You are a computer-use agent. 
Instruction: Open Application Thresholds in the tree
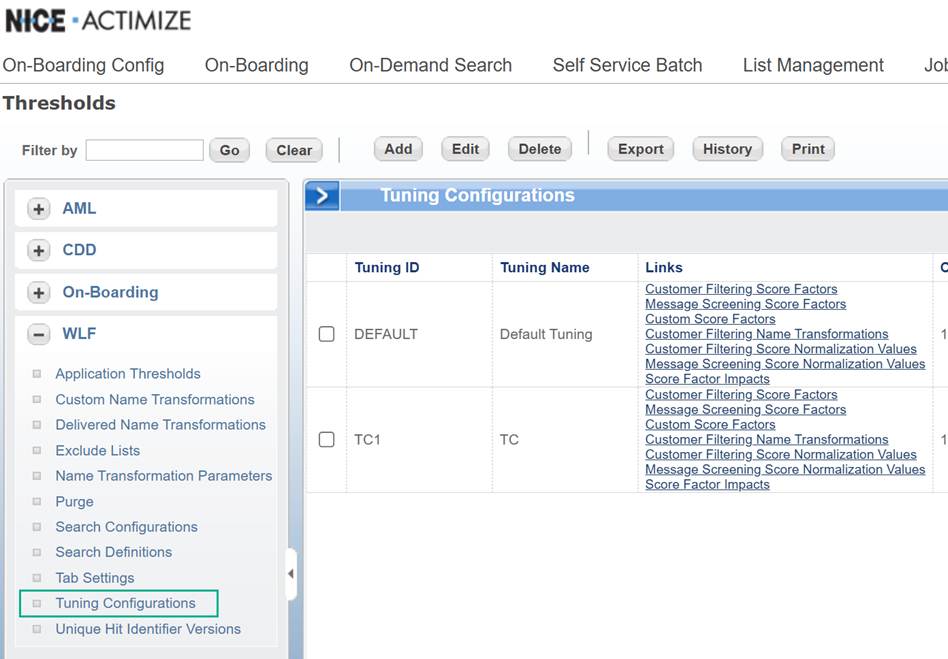pos(128,374)
